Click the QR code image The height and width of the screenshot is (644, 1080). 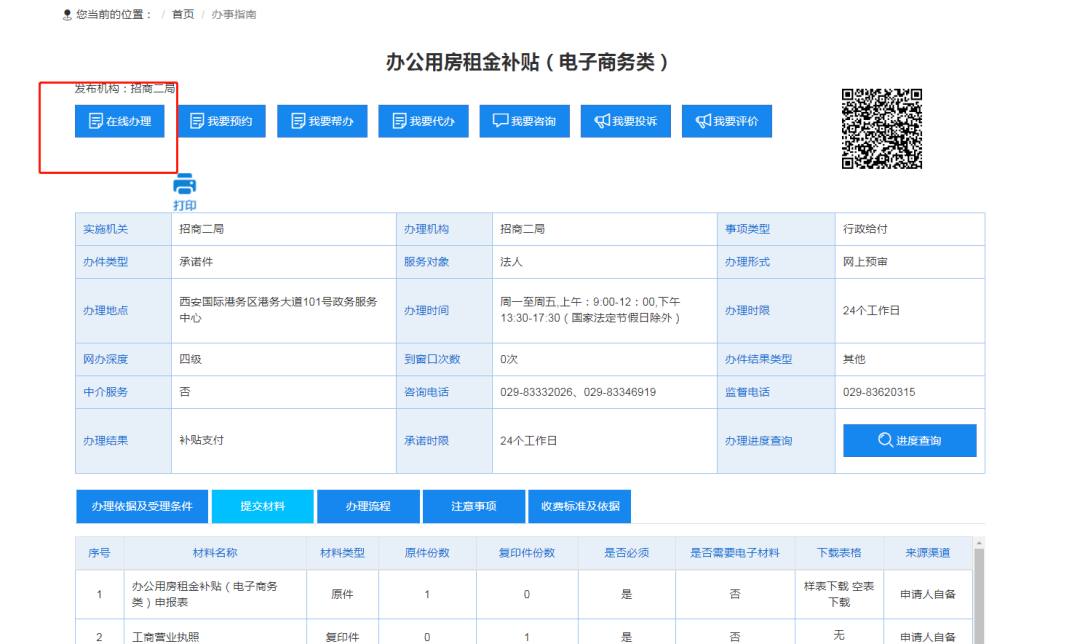point(882,129)
